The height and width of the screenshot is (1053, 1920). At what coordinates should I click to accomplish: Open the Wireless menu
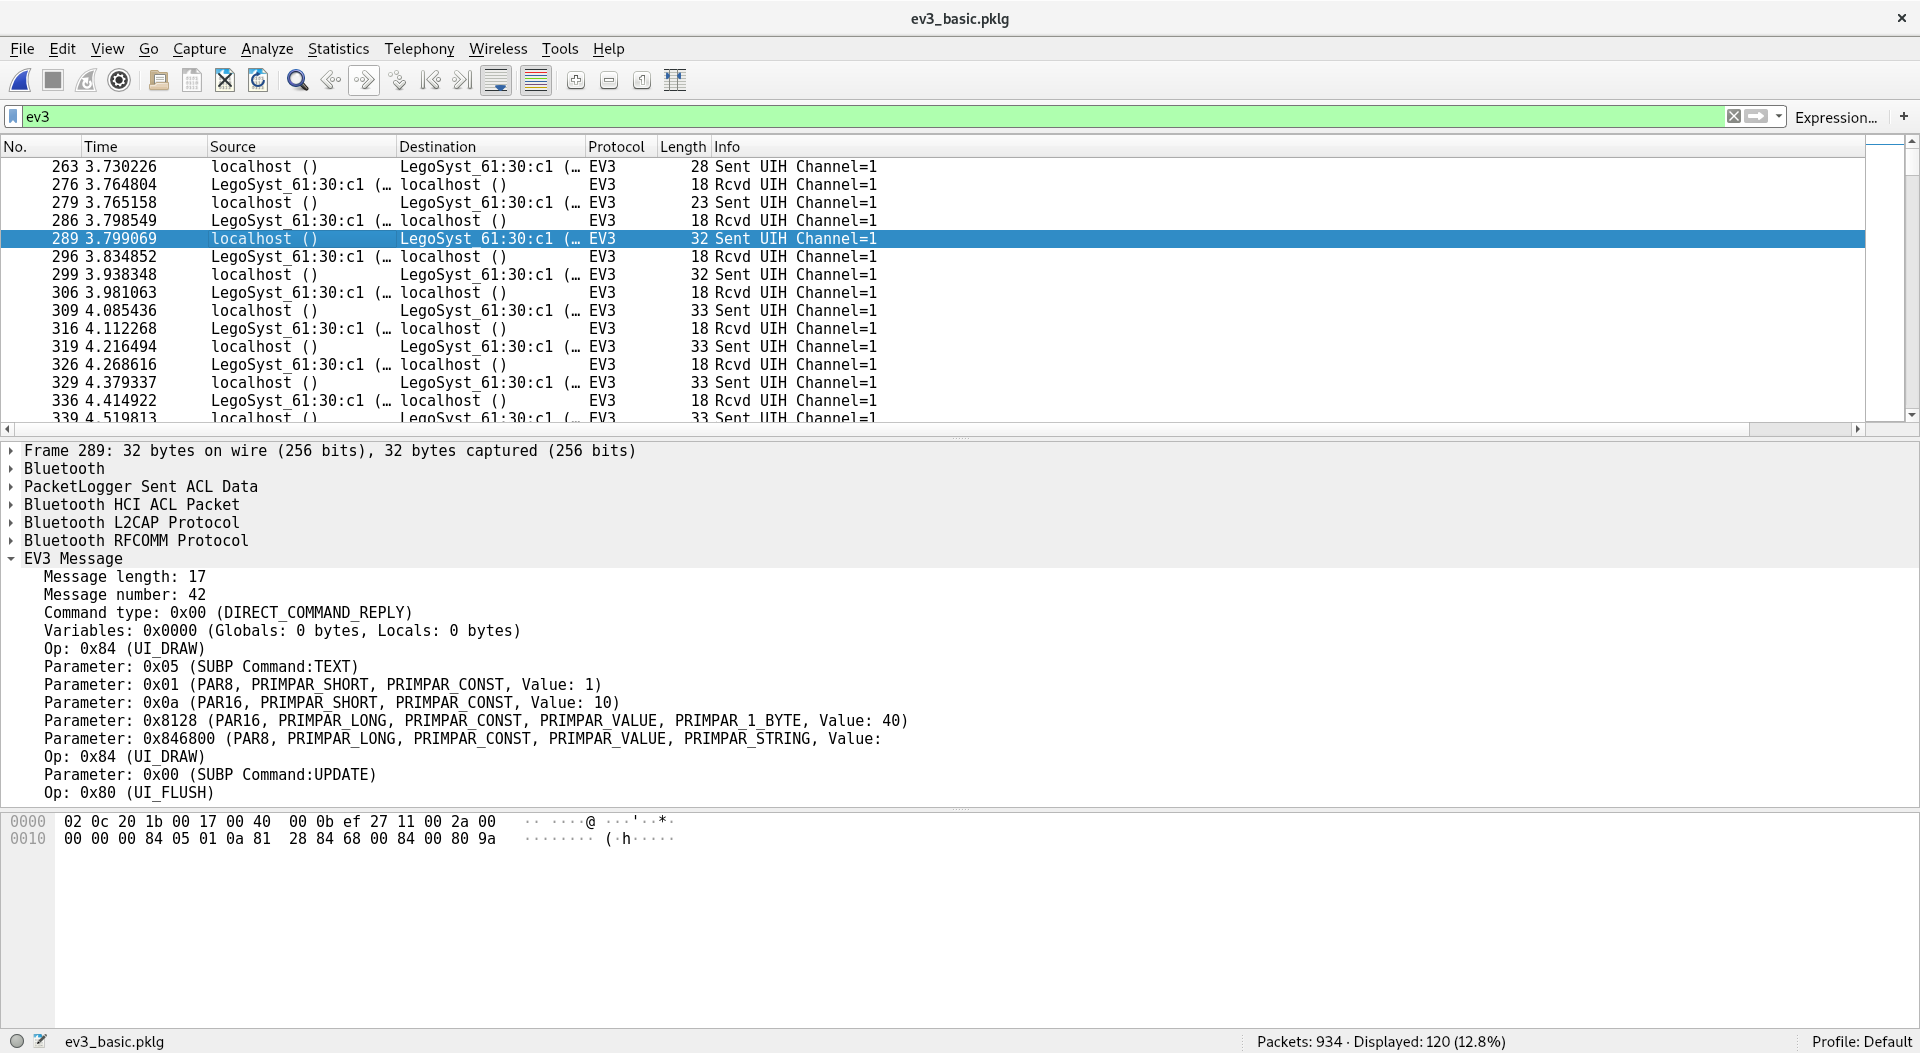[498, 49]
